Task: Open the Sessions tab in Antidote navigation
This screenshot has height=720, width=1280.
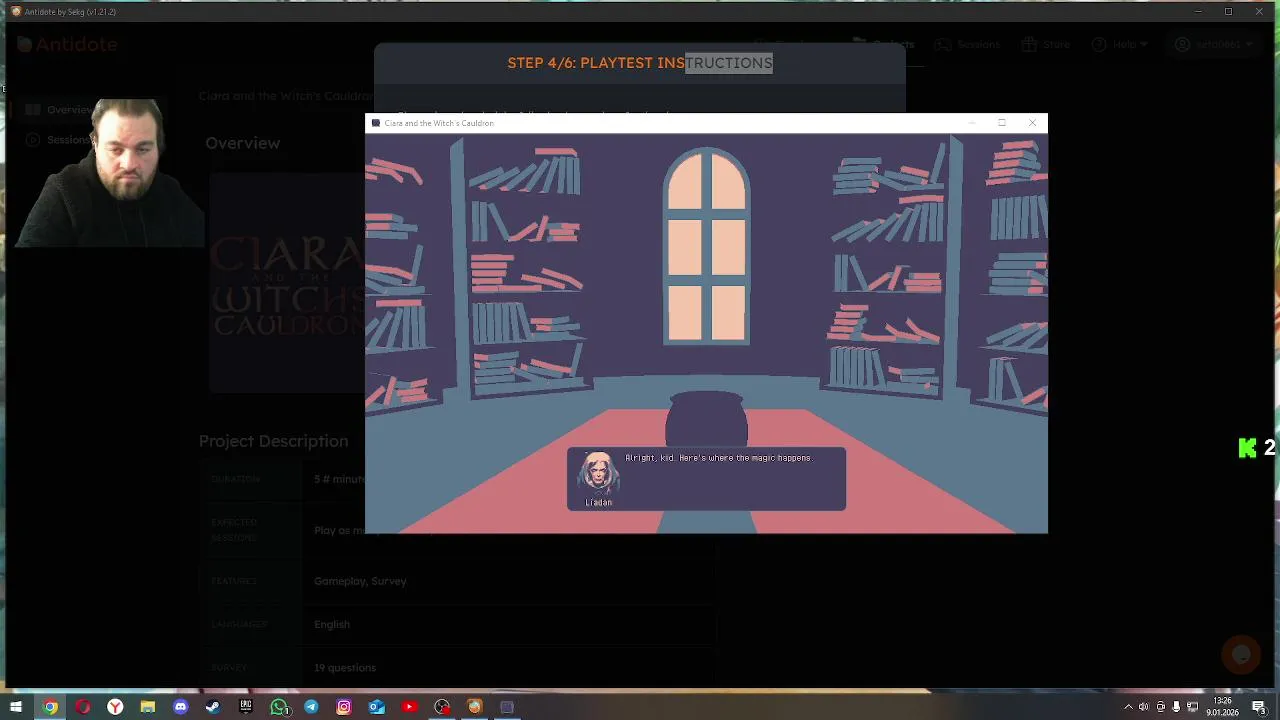Action: coord(968,44)
